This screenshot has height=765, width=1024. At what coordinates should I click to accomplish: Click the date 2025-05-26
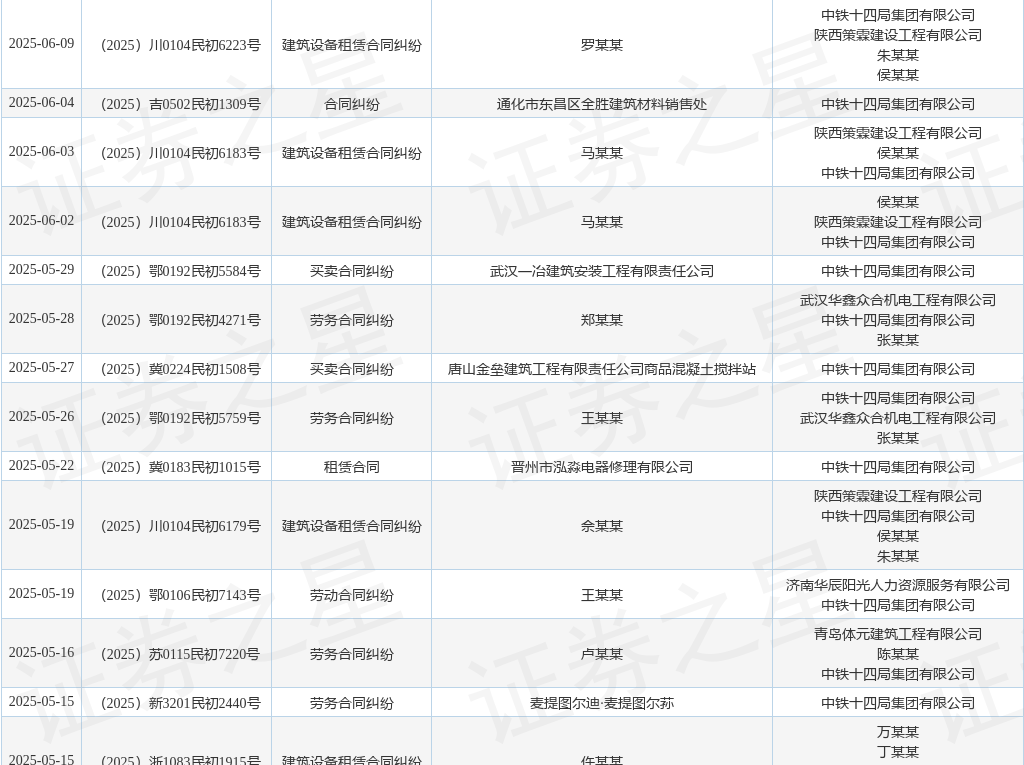click(41, 416)
